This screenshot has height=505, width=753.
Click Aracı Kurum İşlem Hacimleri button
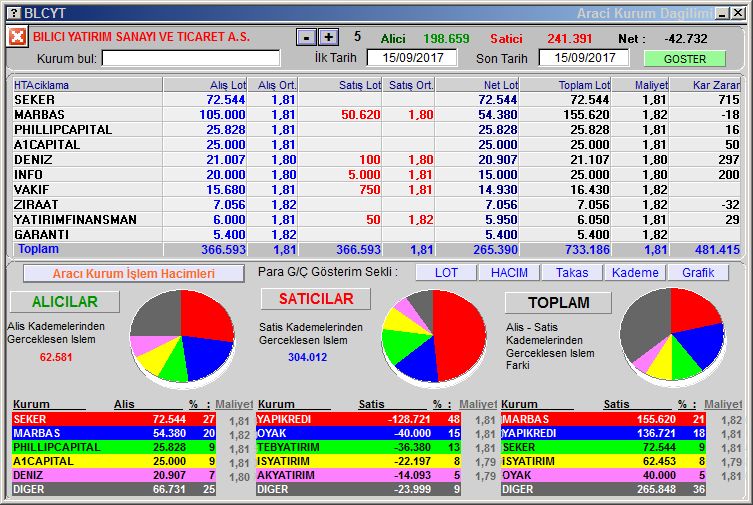pyautogui.click(x=134, y=273)
